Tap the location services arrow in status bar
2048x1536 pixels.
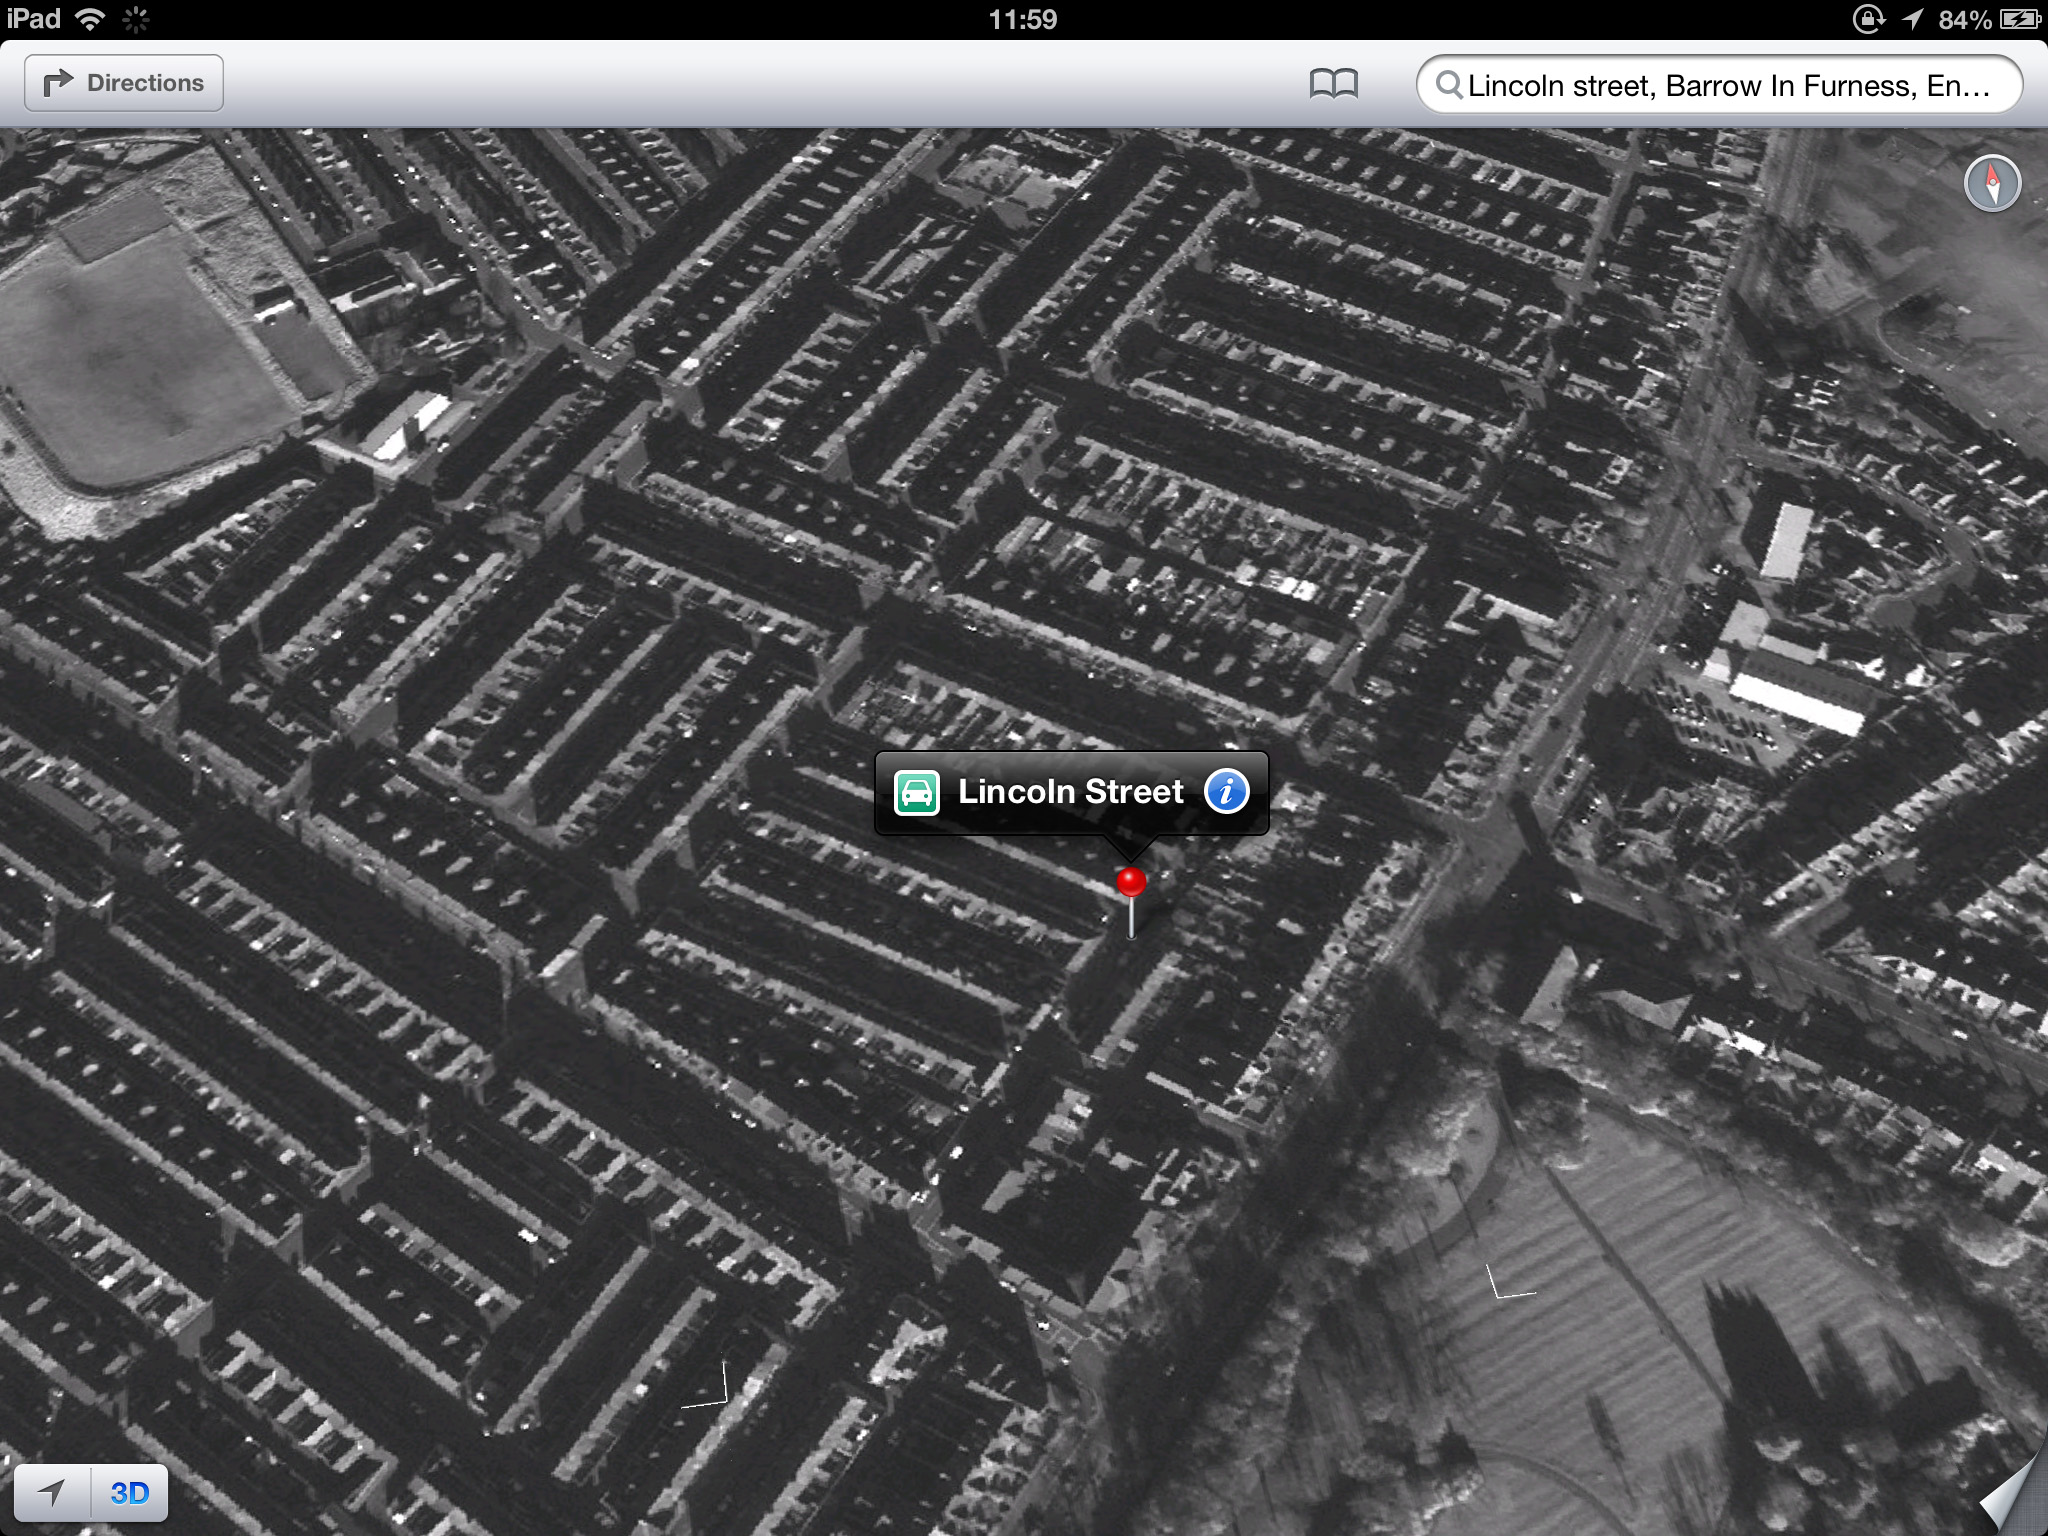(1913, 19)
